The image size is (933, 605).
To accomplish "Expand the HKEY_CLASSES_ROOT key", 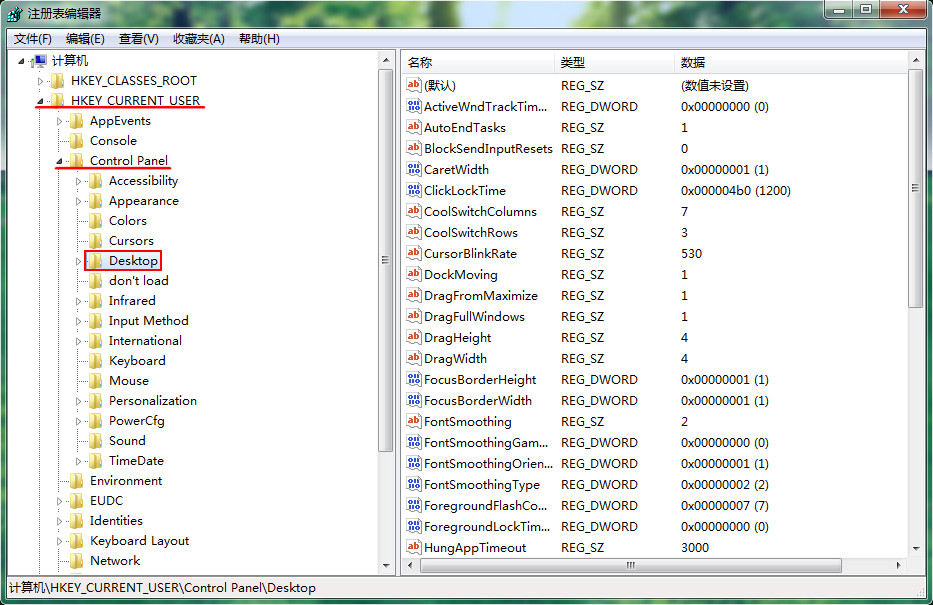I will coord(40,81).
